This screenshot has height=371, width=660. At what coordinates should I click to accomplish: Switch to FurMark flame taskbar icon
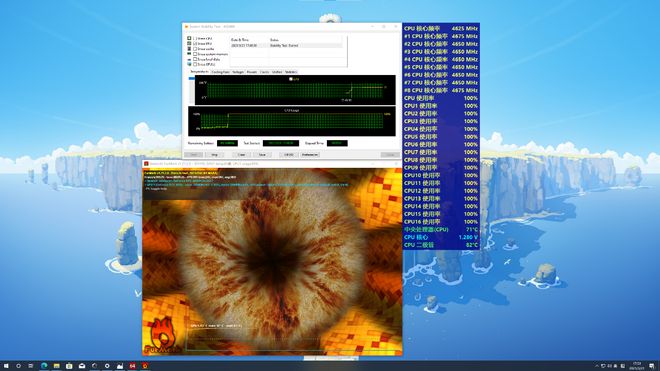pos(145,366)
